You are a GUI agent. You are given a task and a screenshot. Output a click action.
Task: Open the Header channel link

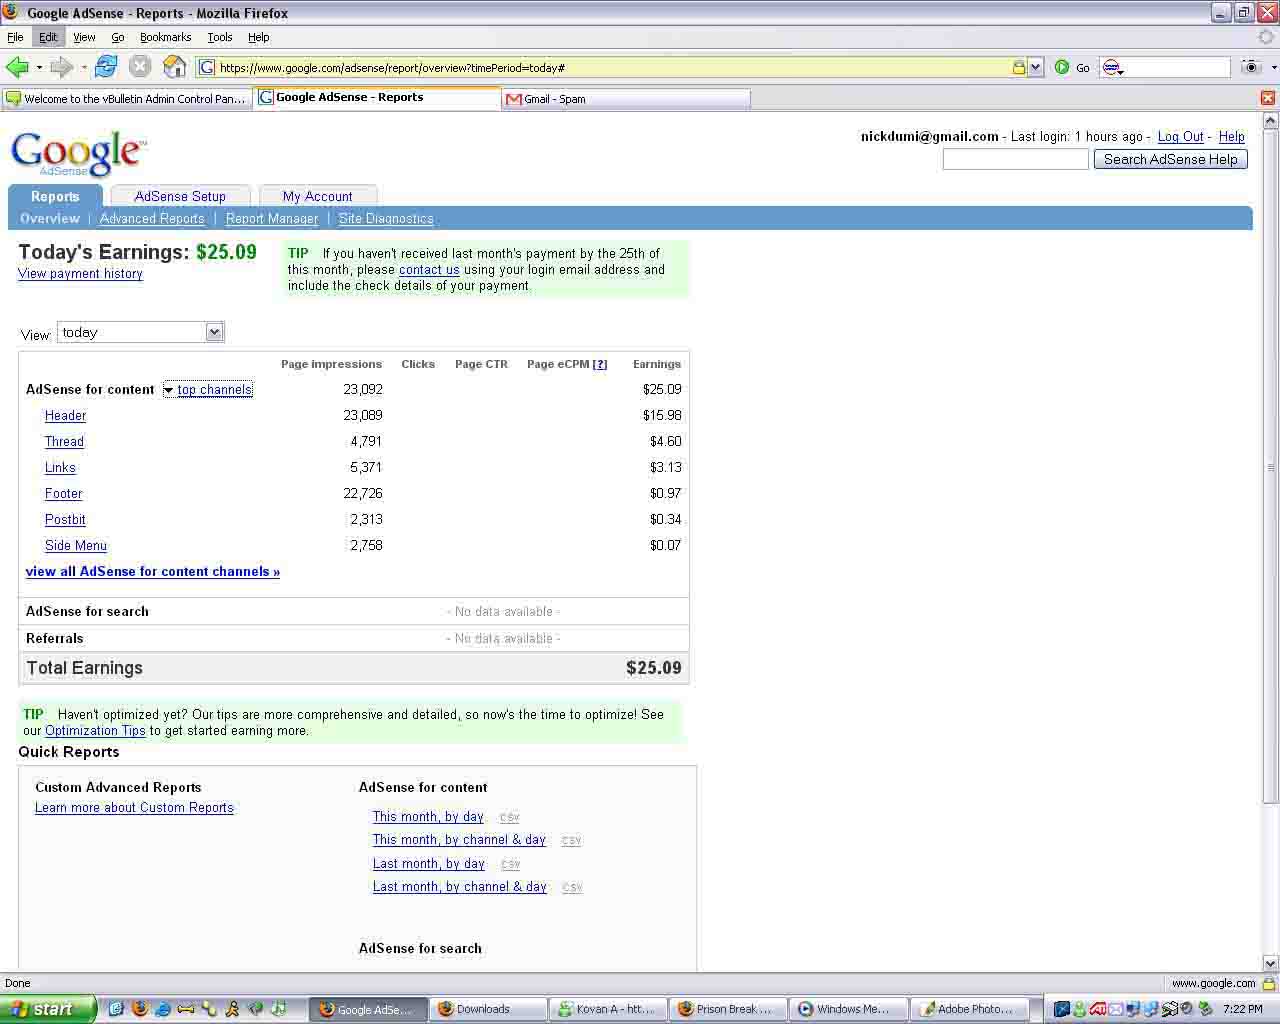65,416
